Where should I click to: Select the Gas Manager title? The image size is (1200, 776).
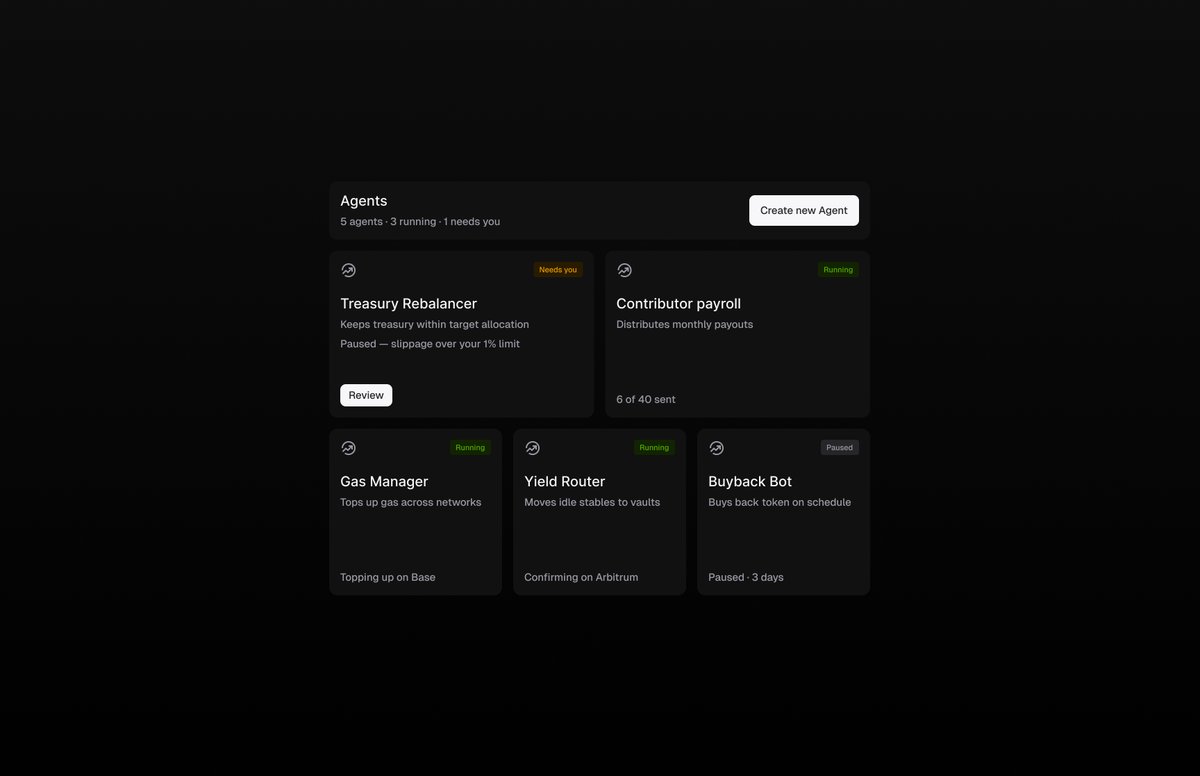(x=384, y=481)
